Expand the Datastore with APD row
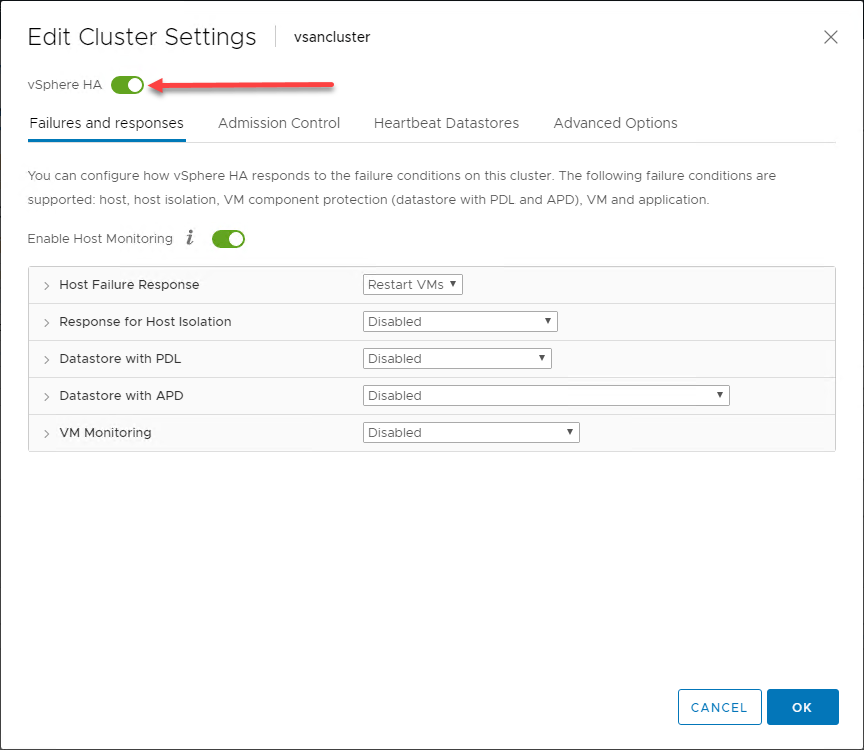This screenshot has height=750, width=864. tap(46, 396)
